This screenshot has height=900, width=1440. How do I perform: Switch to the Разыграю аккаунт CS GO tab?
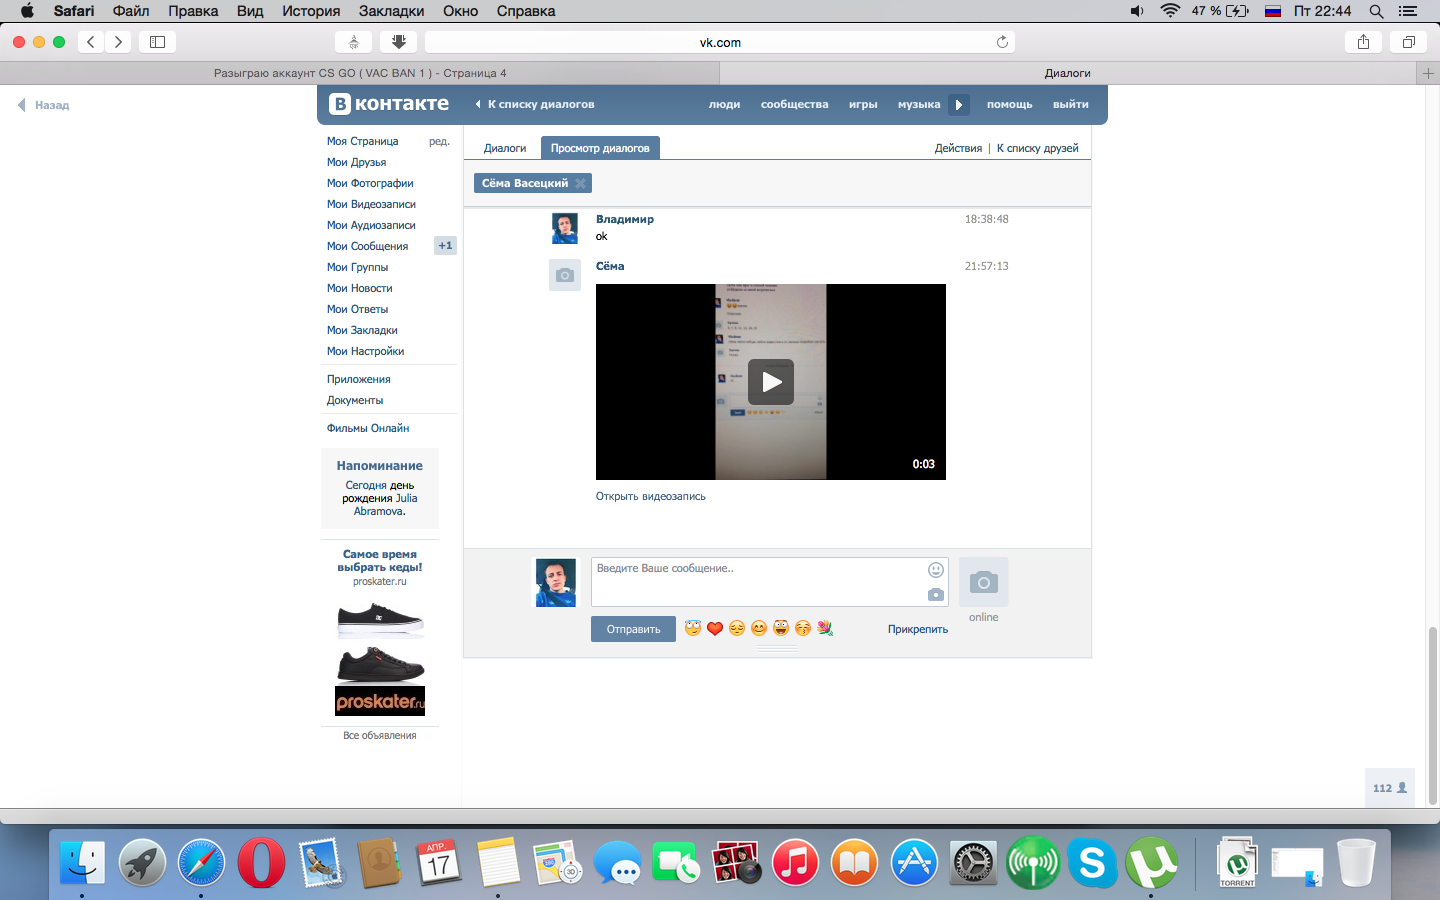(x=360, y=73)
